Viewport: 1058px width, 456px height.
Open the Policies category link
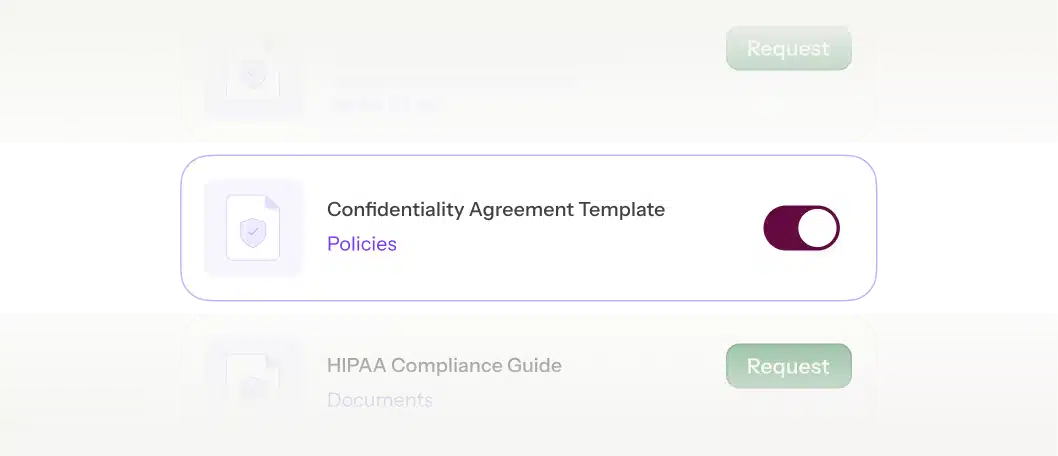click(362, 244)
